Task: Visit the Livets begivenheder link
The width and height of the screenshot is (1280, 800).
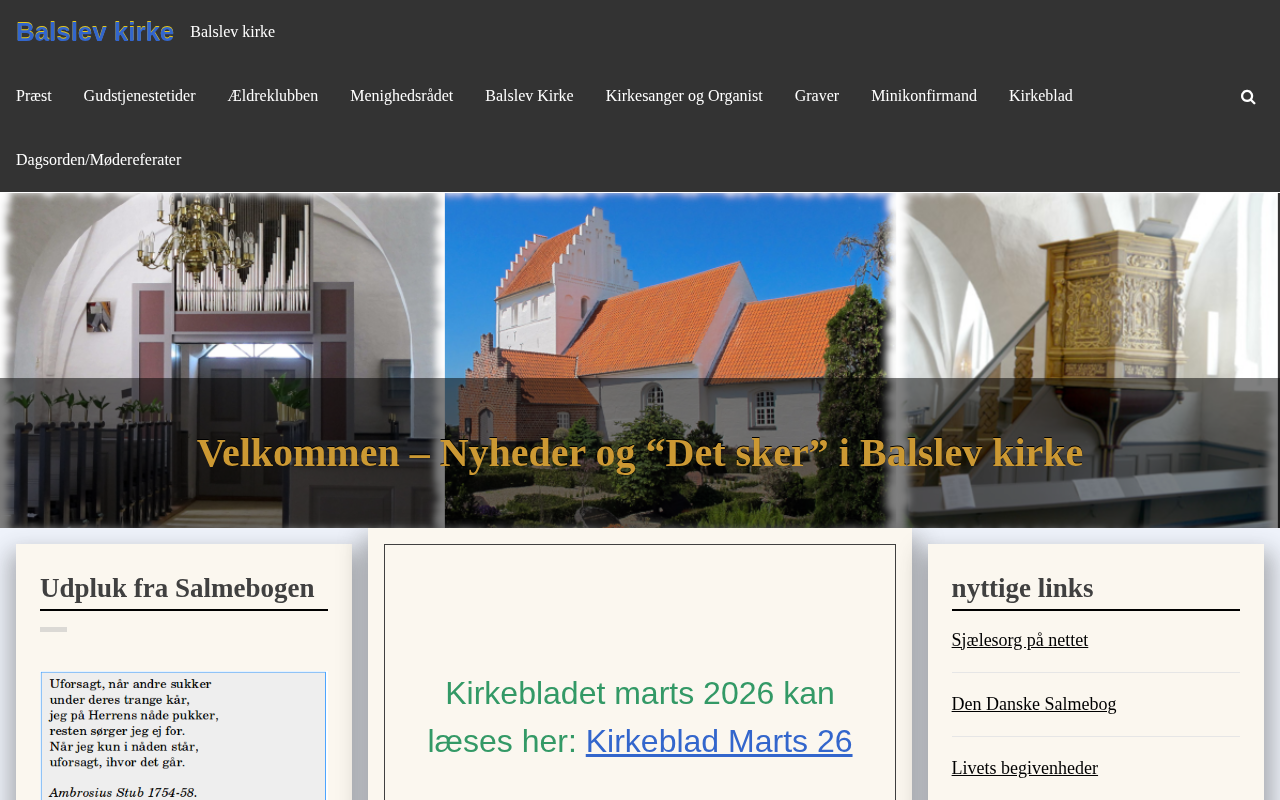Action: click(1025, 768)
